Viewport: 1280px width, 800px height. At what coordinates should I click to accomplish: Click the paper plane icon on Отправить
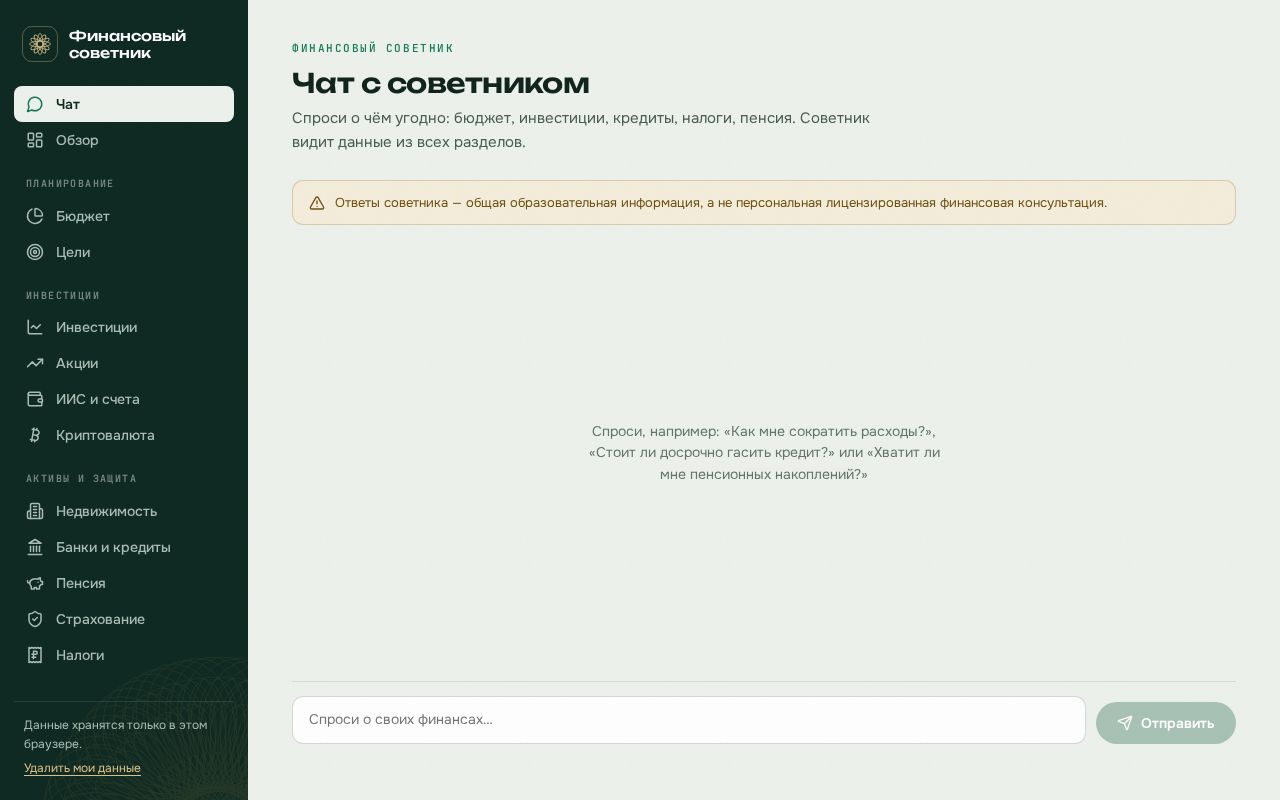(x=1125, y=723)
